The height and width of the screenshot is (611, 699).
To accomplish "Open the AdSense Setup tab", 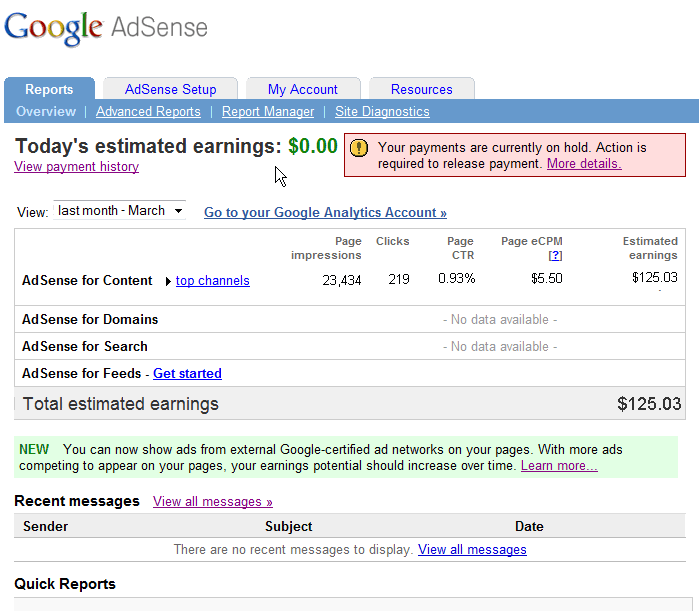I will (x=170, y=89).
